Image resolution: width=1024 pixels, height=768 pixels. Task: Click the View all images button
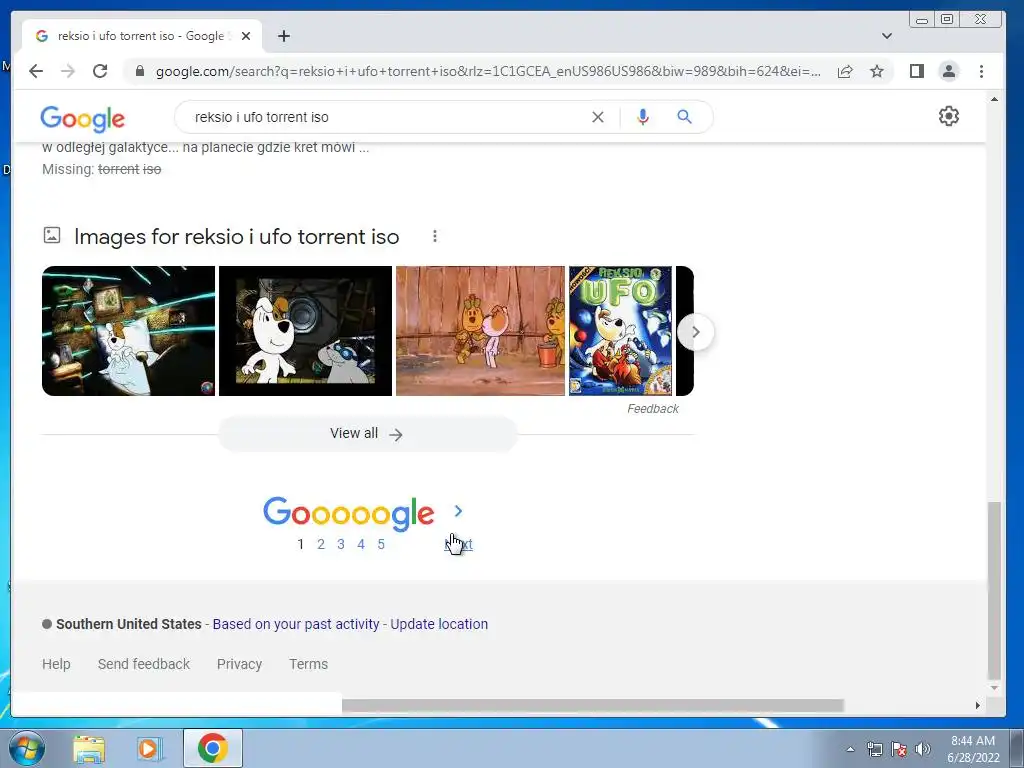368,434
